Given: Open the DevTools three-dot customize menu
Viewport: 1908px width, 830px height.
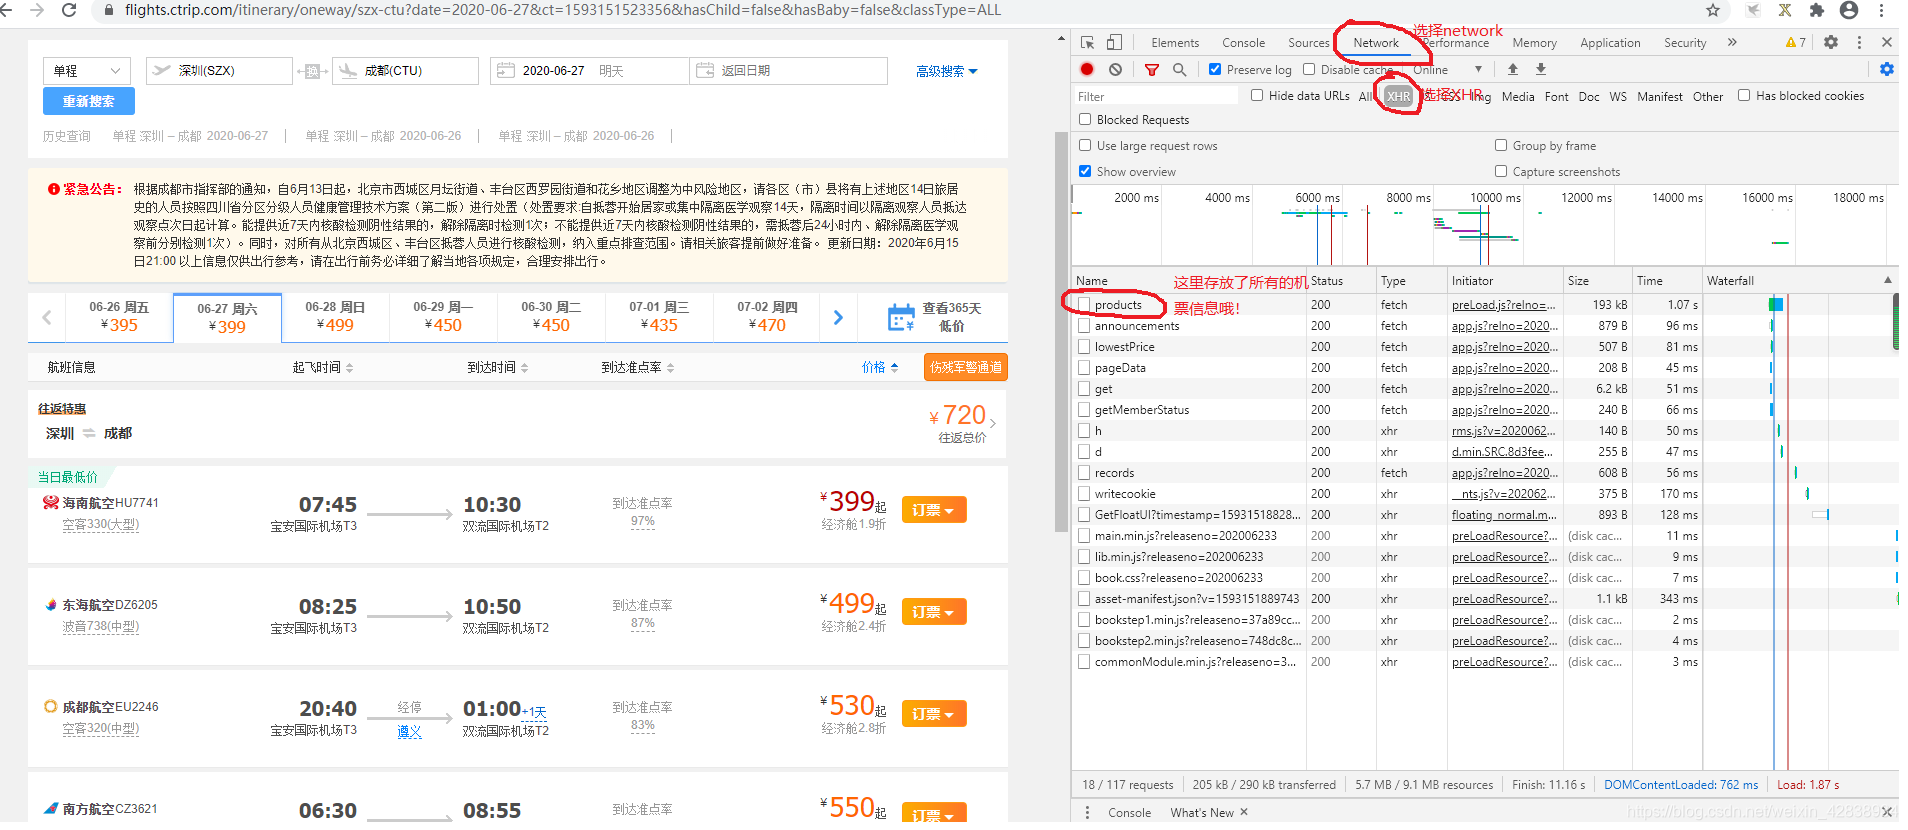Looking at the screenshot, I should [1859, 42].
